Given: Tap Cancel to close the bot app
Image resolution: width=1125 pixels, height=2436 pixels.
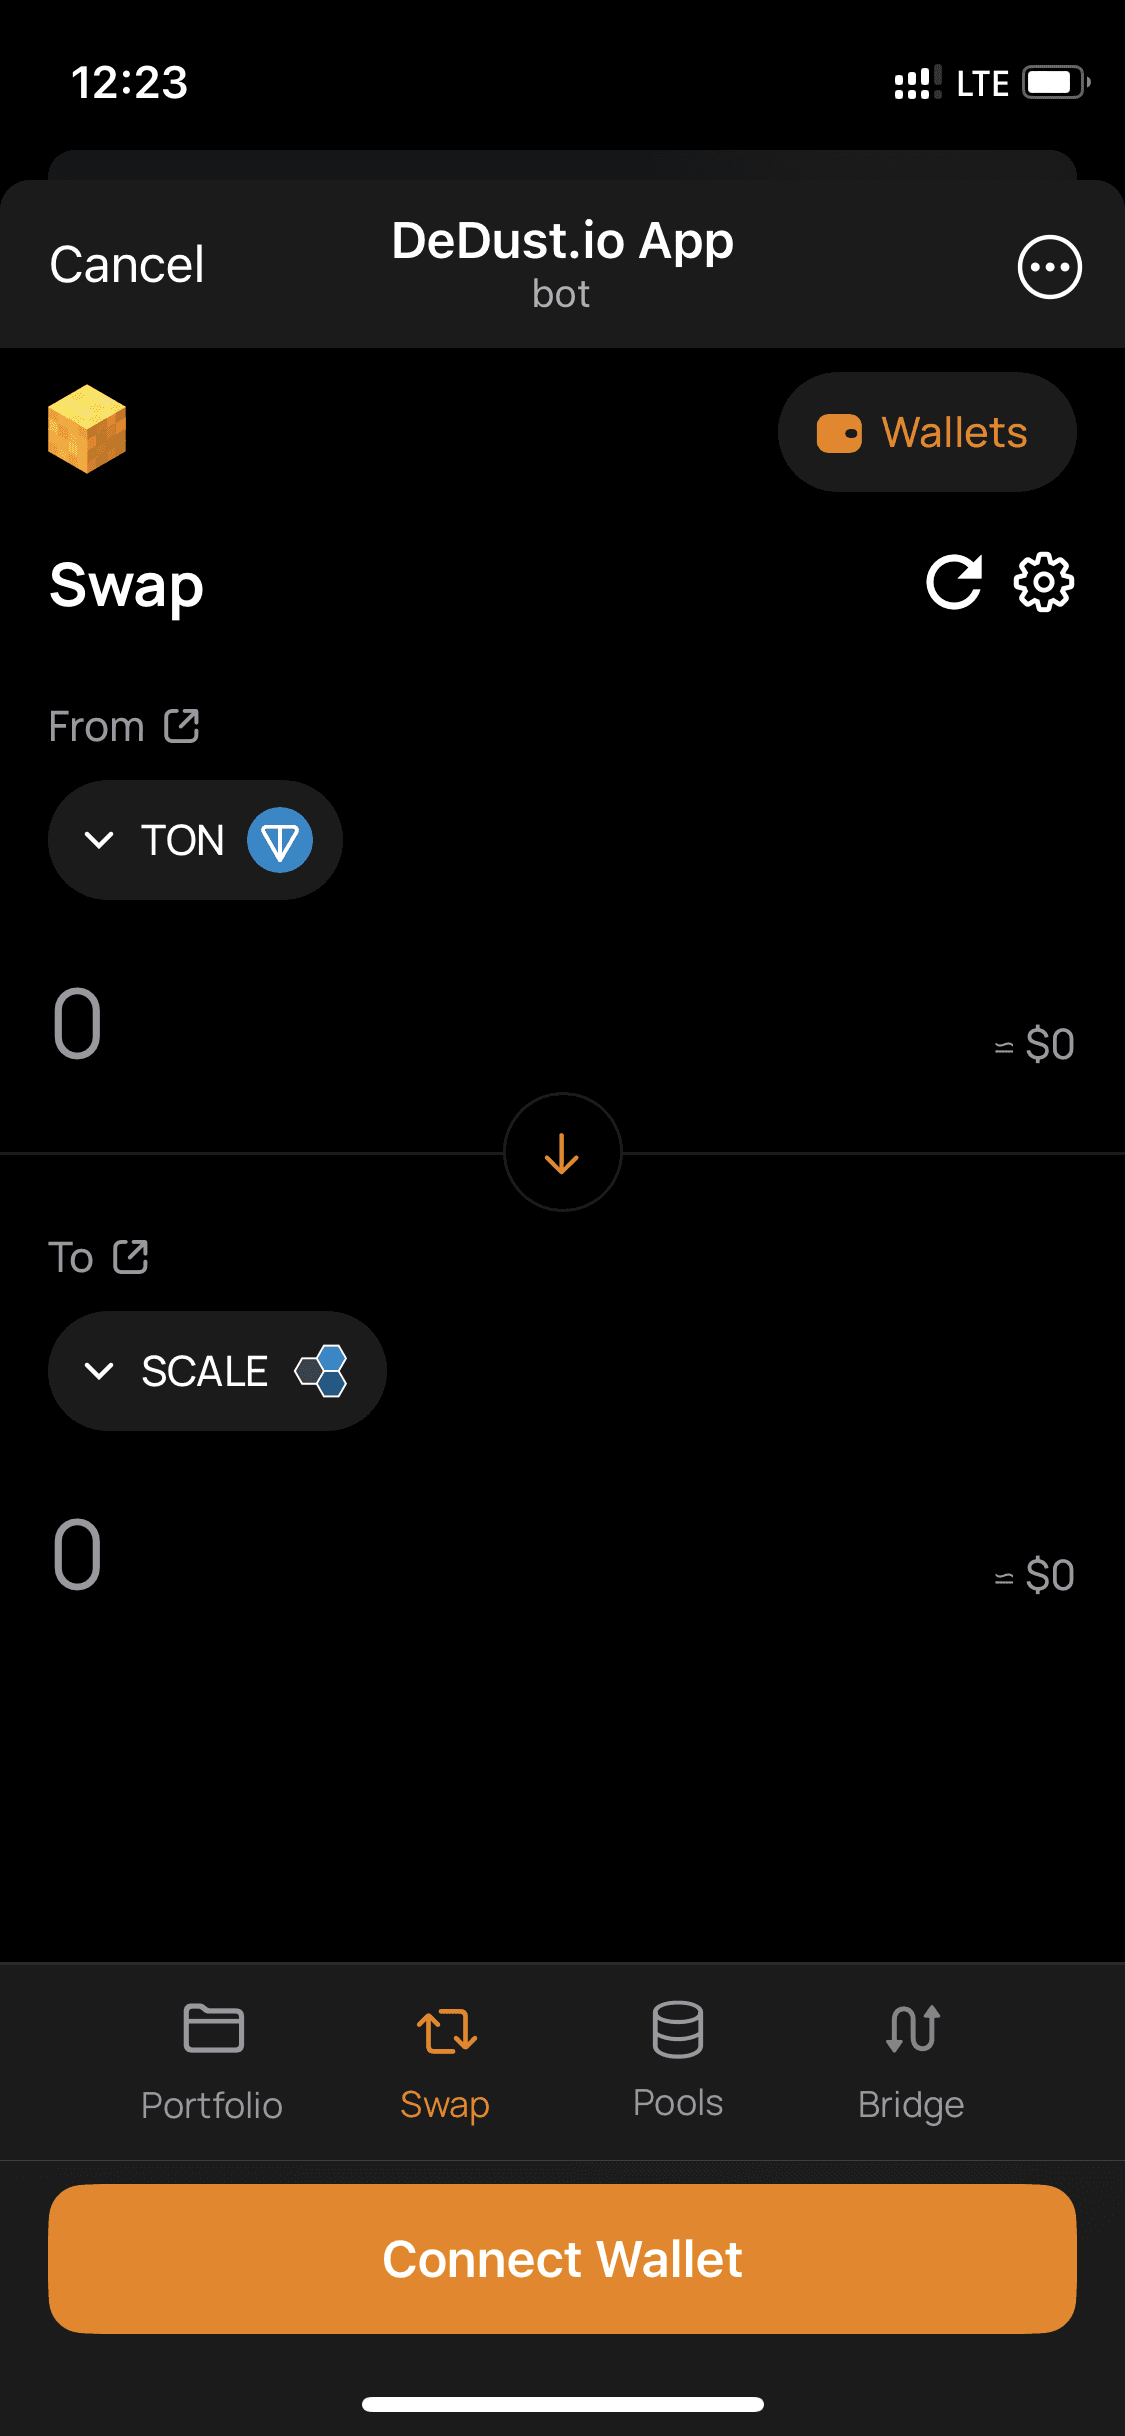Looking at the screenshot, I should point(127,265).
